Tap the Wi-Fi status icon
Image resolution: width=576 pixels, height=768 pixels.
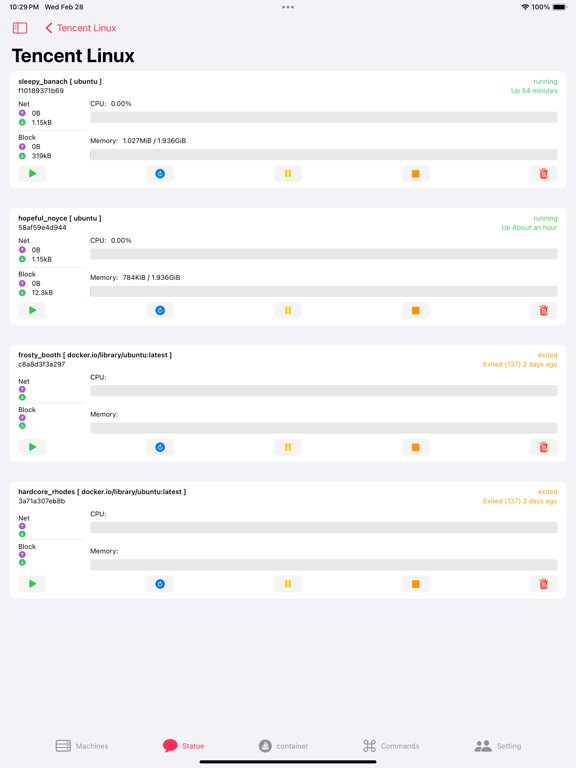tap(525, 7)
